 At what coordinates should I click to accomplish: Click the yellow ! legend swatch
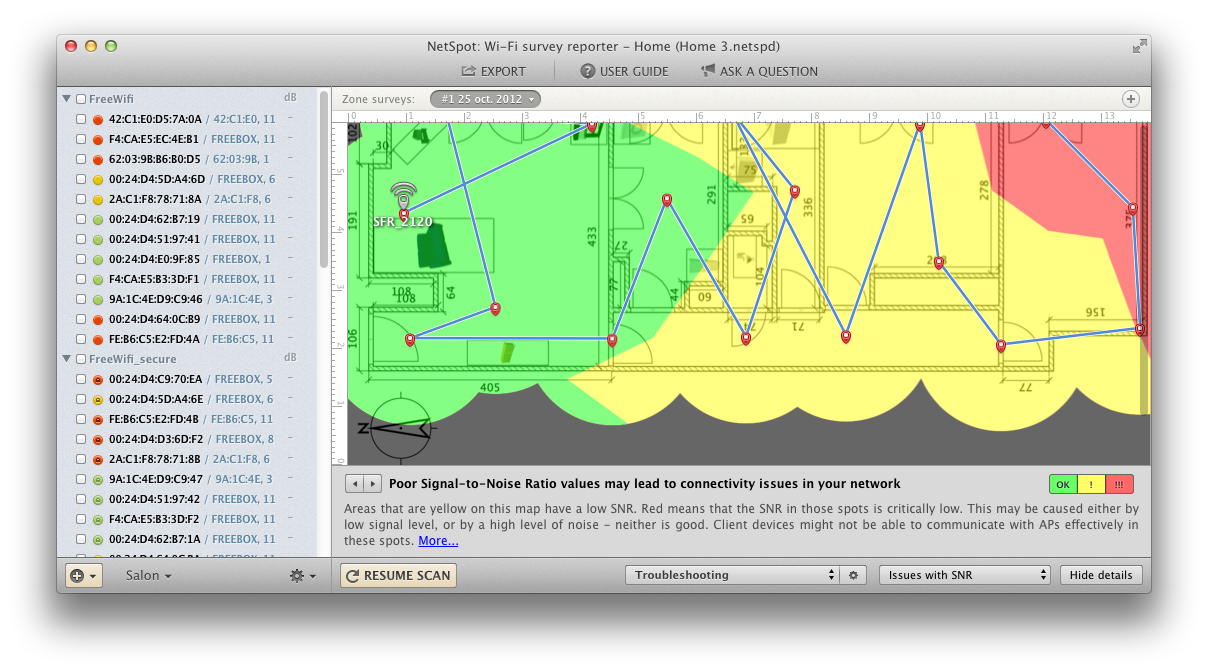(x=1091, y=485)
